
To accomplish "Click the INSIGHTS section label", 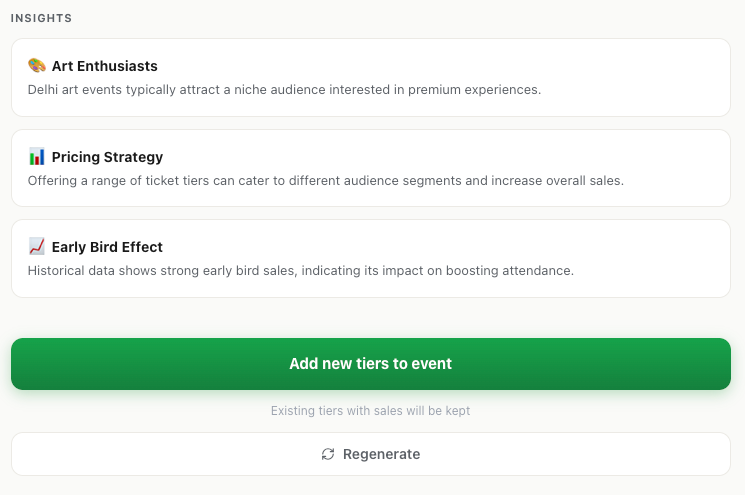I will [41, 18].
